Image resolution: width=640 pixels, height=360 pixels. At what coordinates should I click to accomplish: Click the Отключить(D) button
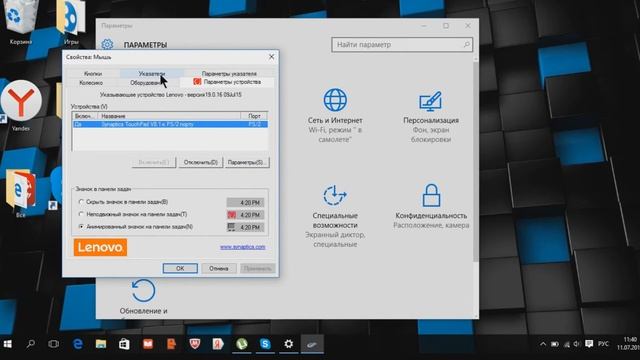(x=200, y=162)
